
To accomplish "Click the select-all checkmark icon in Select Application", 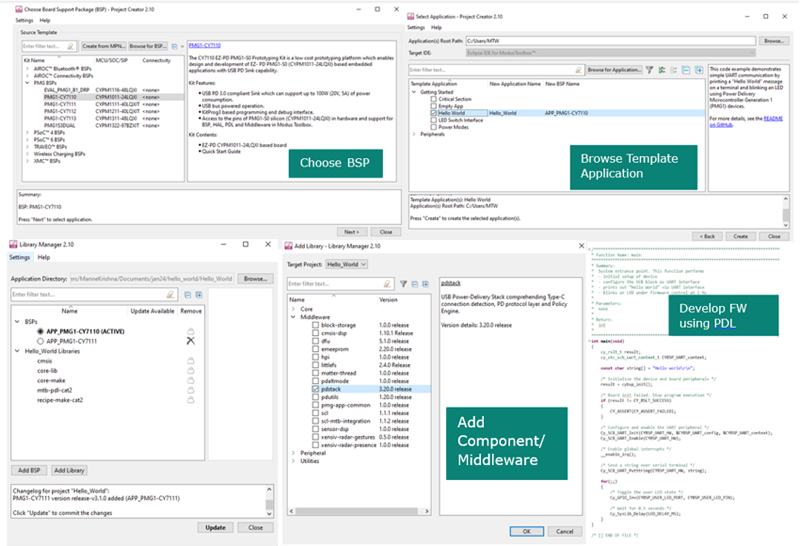I will point(661,70).
